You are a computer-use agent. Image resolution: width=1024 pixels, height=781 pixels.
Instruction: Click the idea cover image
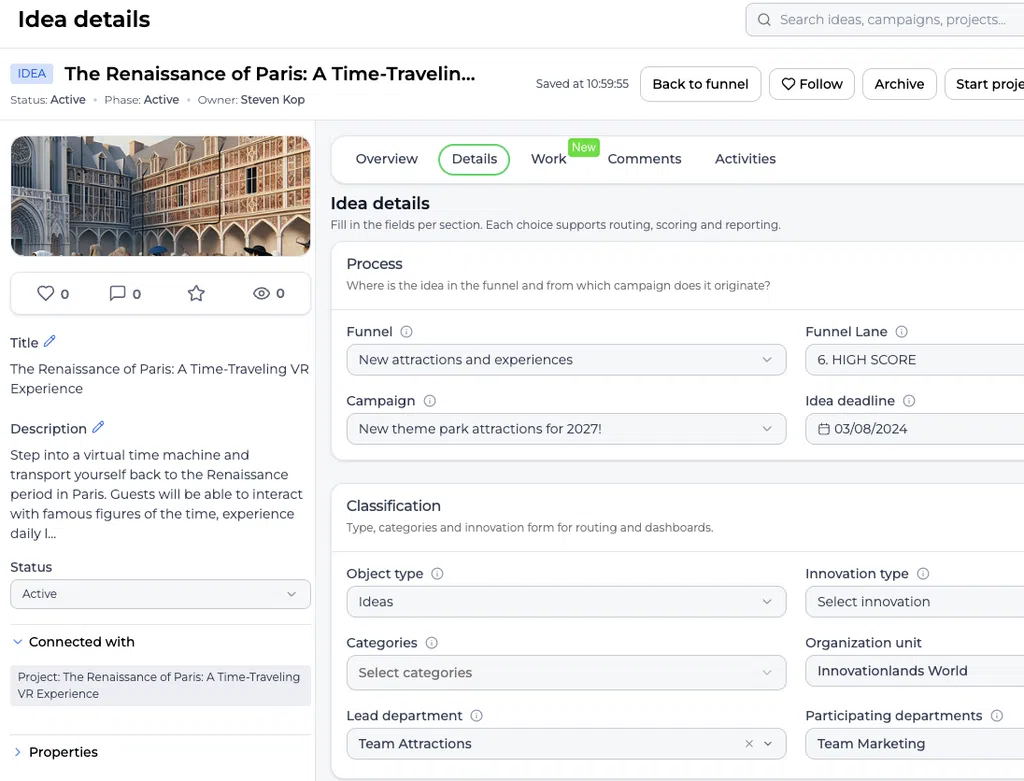coord(161,196)
